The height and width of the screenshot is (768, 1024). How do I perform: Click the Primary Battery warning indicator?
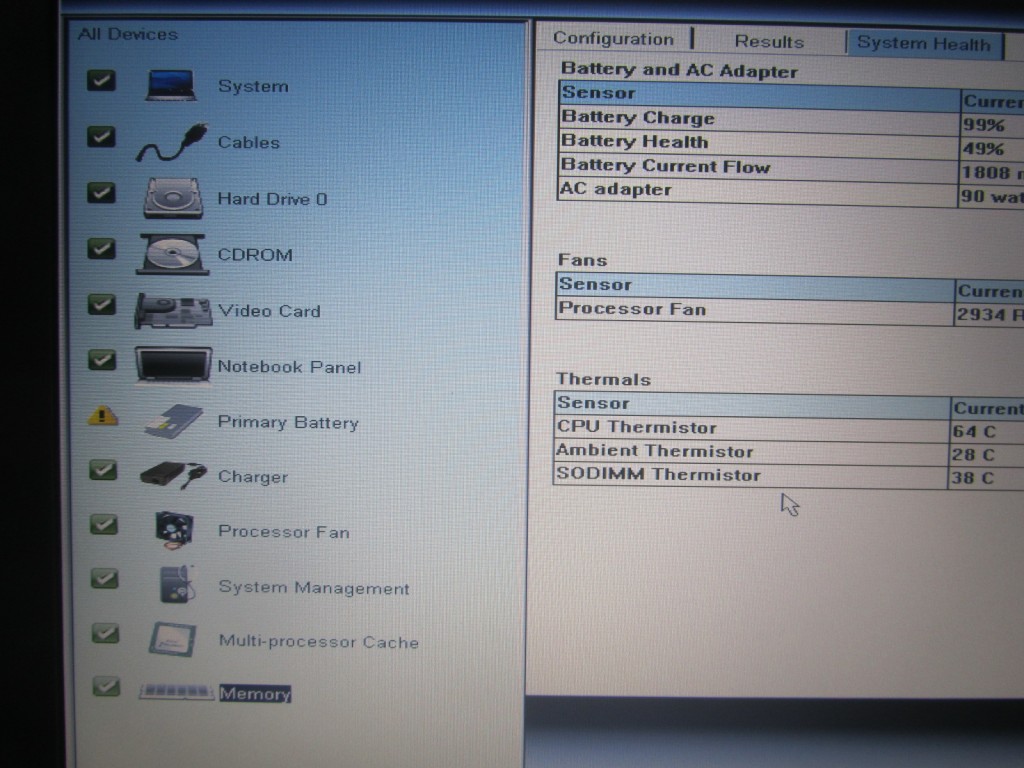[x=102, y=416]
